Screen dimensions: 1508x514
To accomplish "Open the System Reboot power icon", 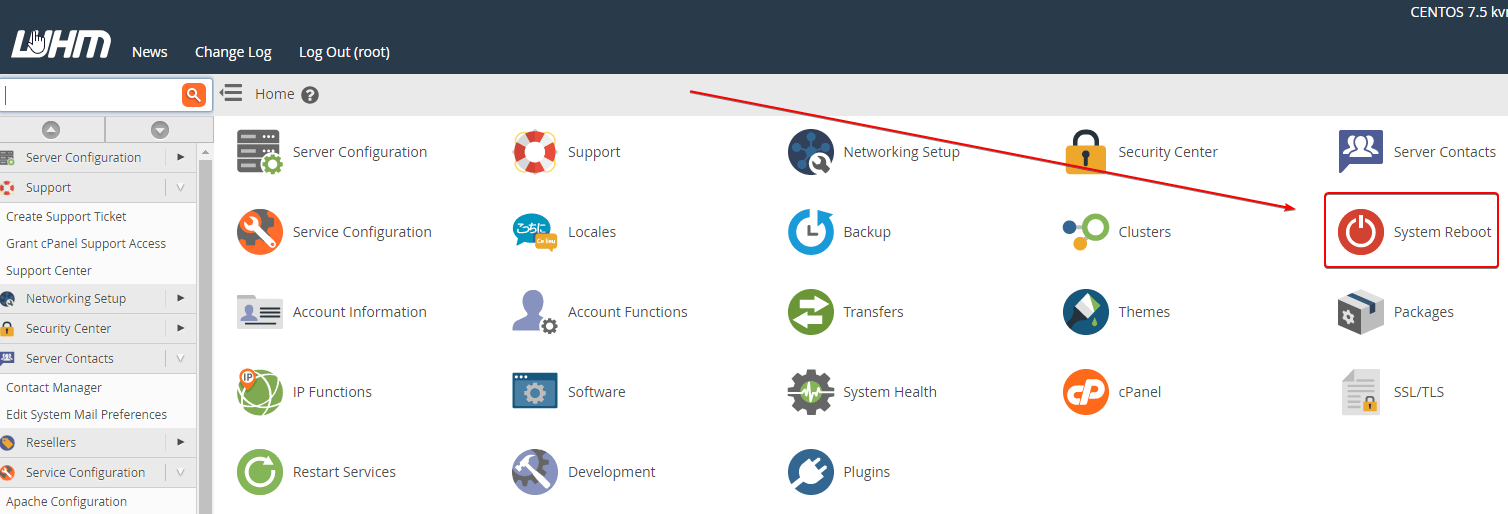I will point(1360,232).
